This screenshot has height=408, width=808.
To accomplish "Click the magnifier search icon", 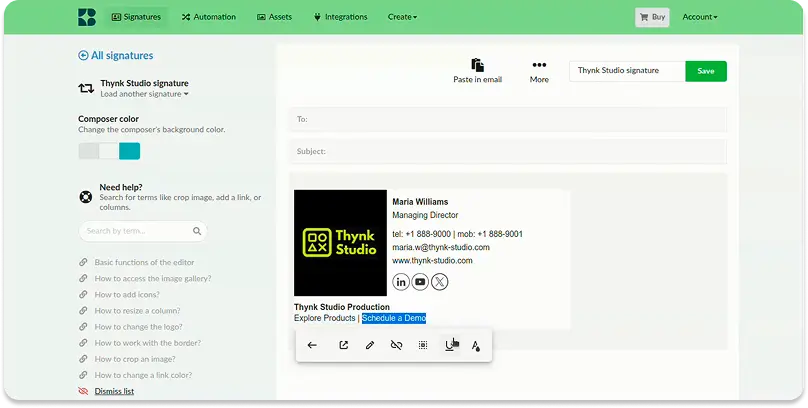I will tap(197, 231).
